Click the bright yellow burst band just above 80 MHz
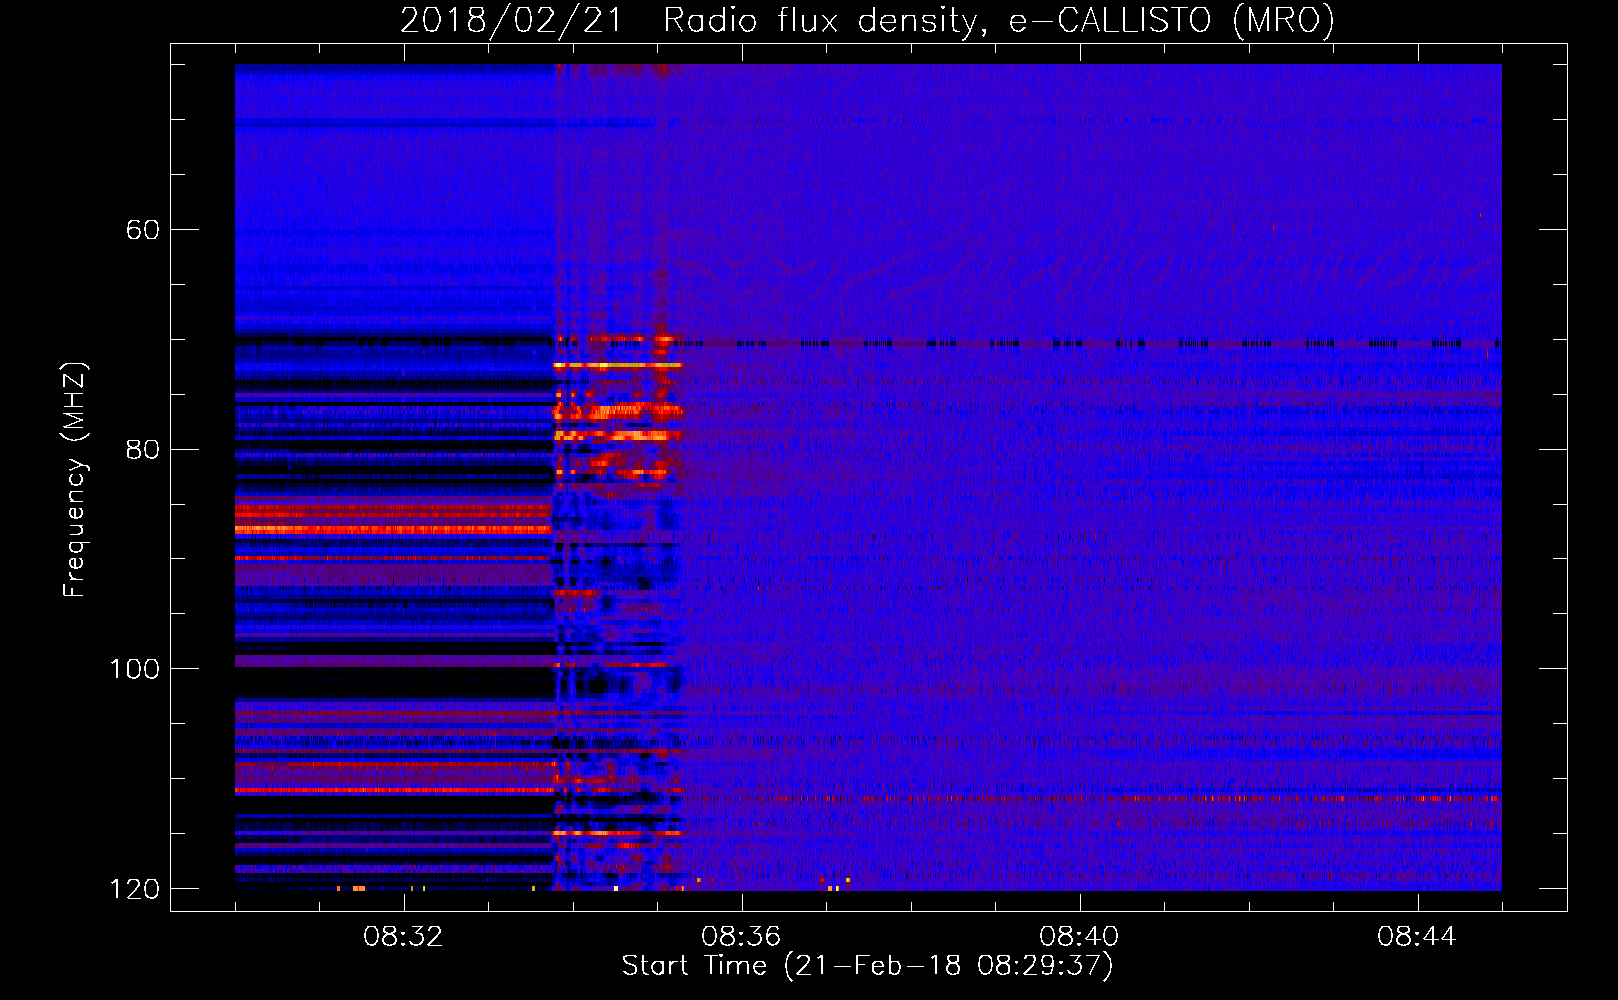 coord(617,435)
